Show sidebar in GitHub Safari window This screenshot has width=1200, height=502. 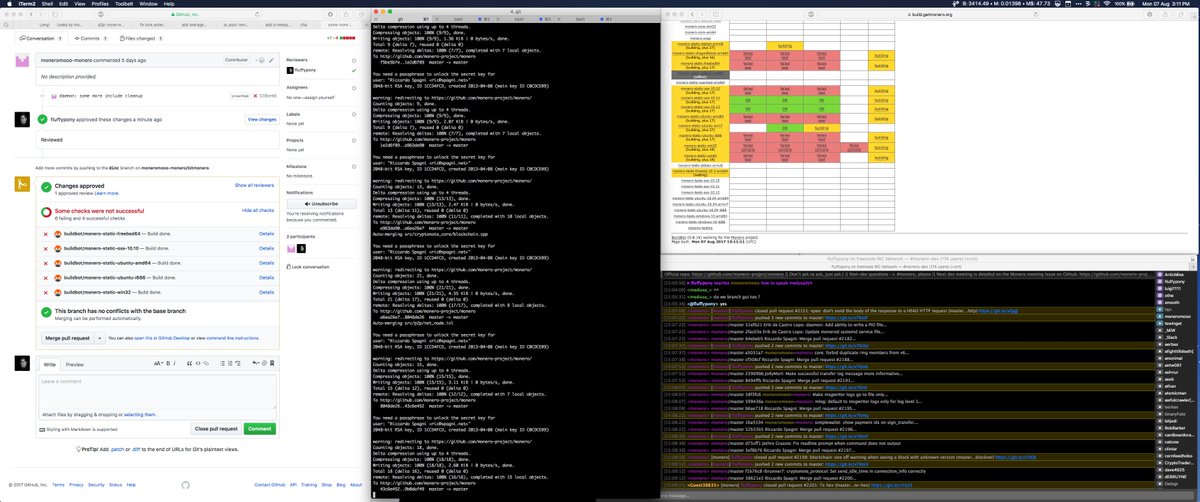coord(55,14)
